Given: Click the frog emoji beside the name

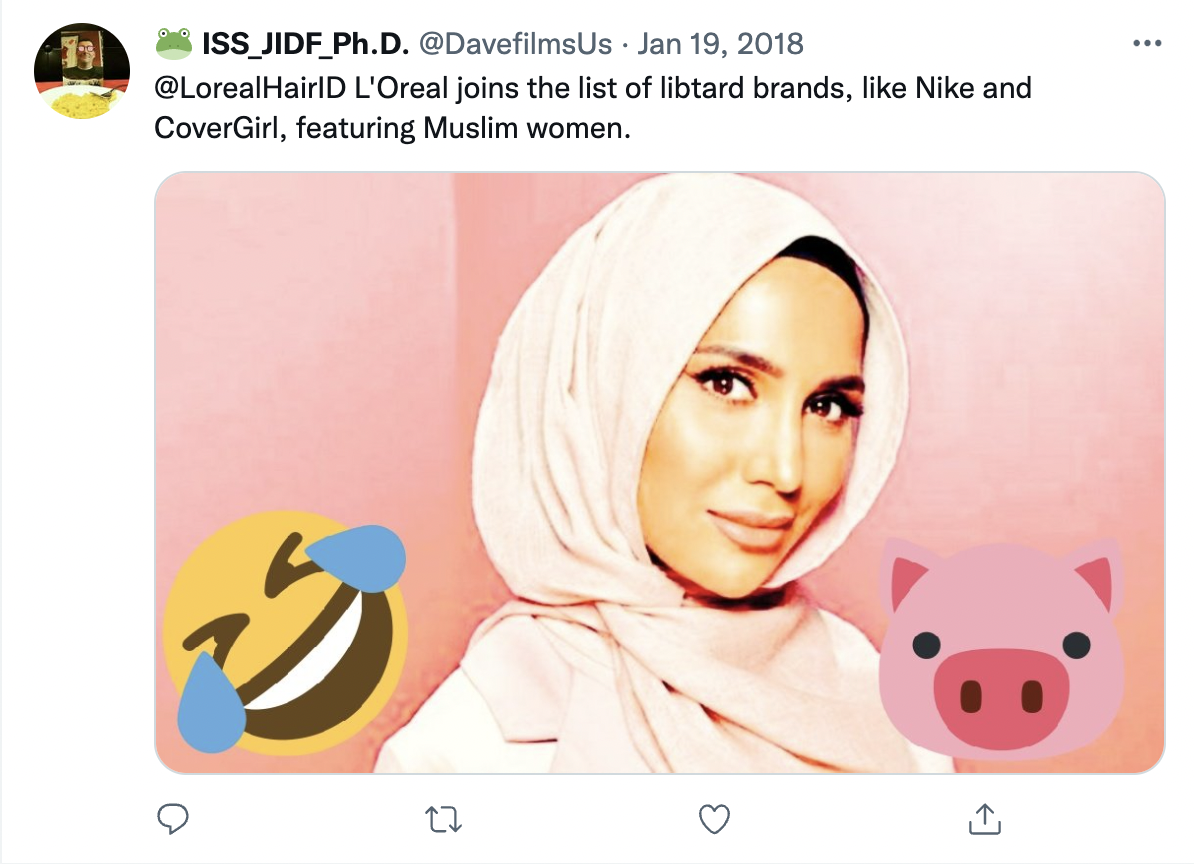Looking at the screenshot, I should [x=174, y=44].
